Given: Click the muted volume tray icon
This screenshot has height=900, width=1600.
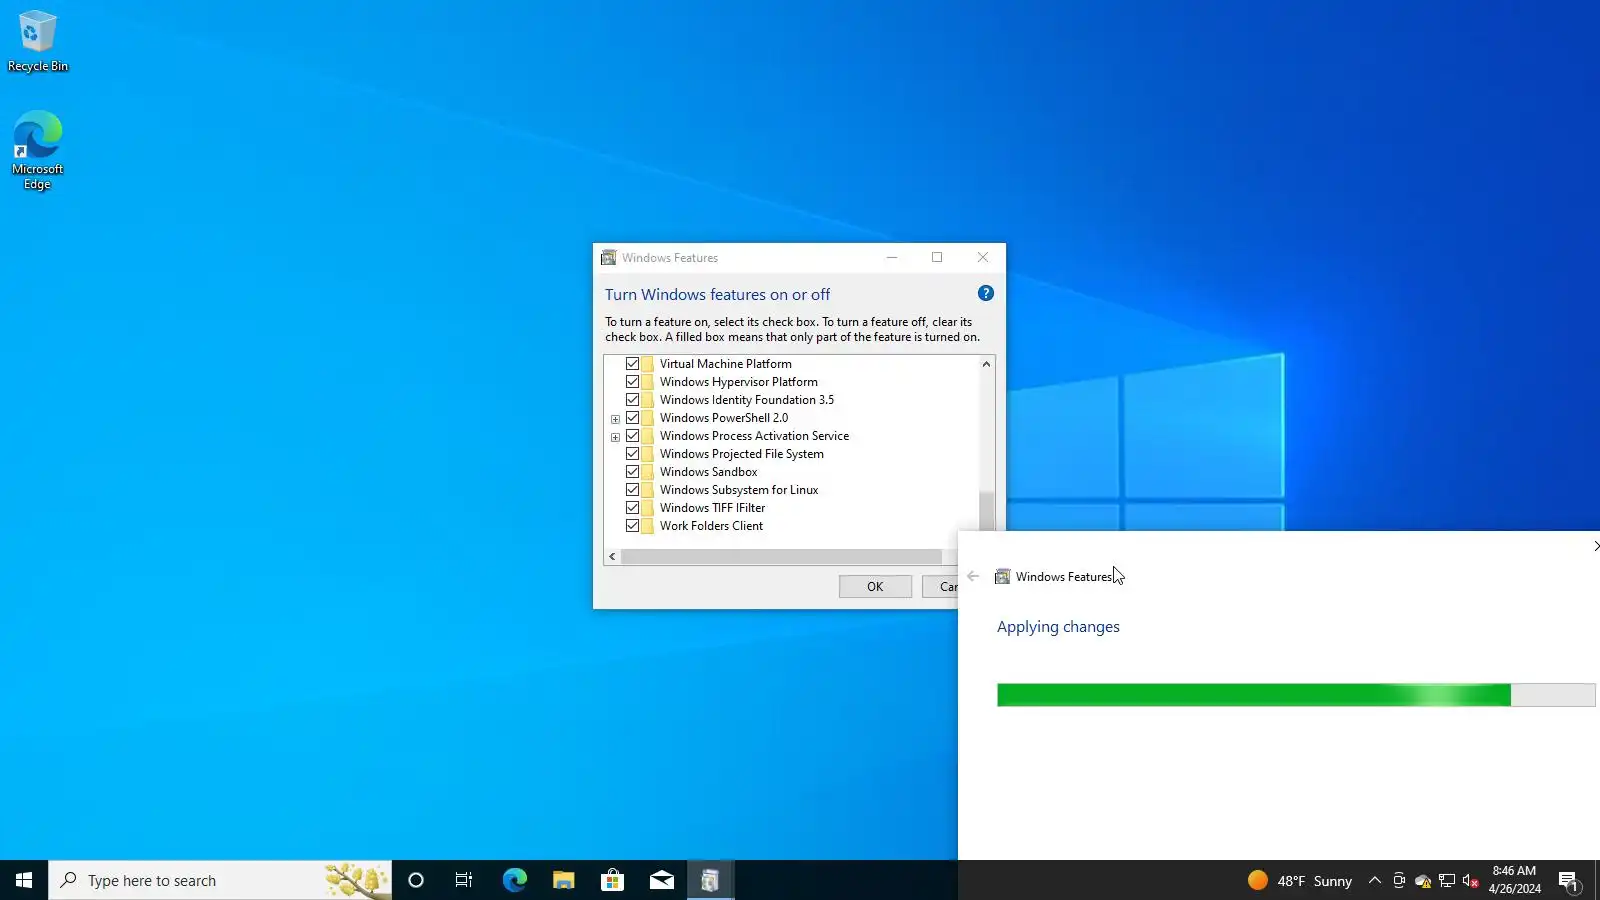Looking at the screenshot, I should (1471, 880).
